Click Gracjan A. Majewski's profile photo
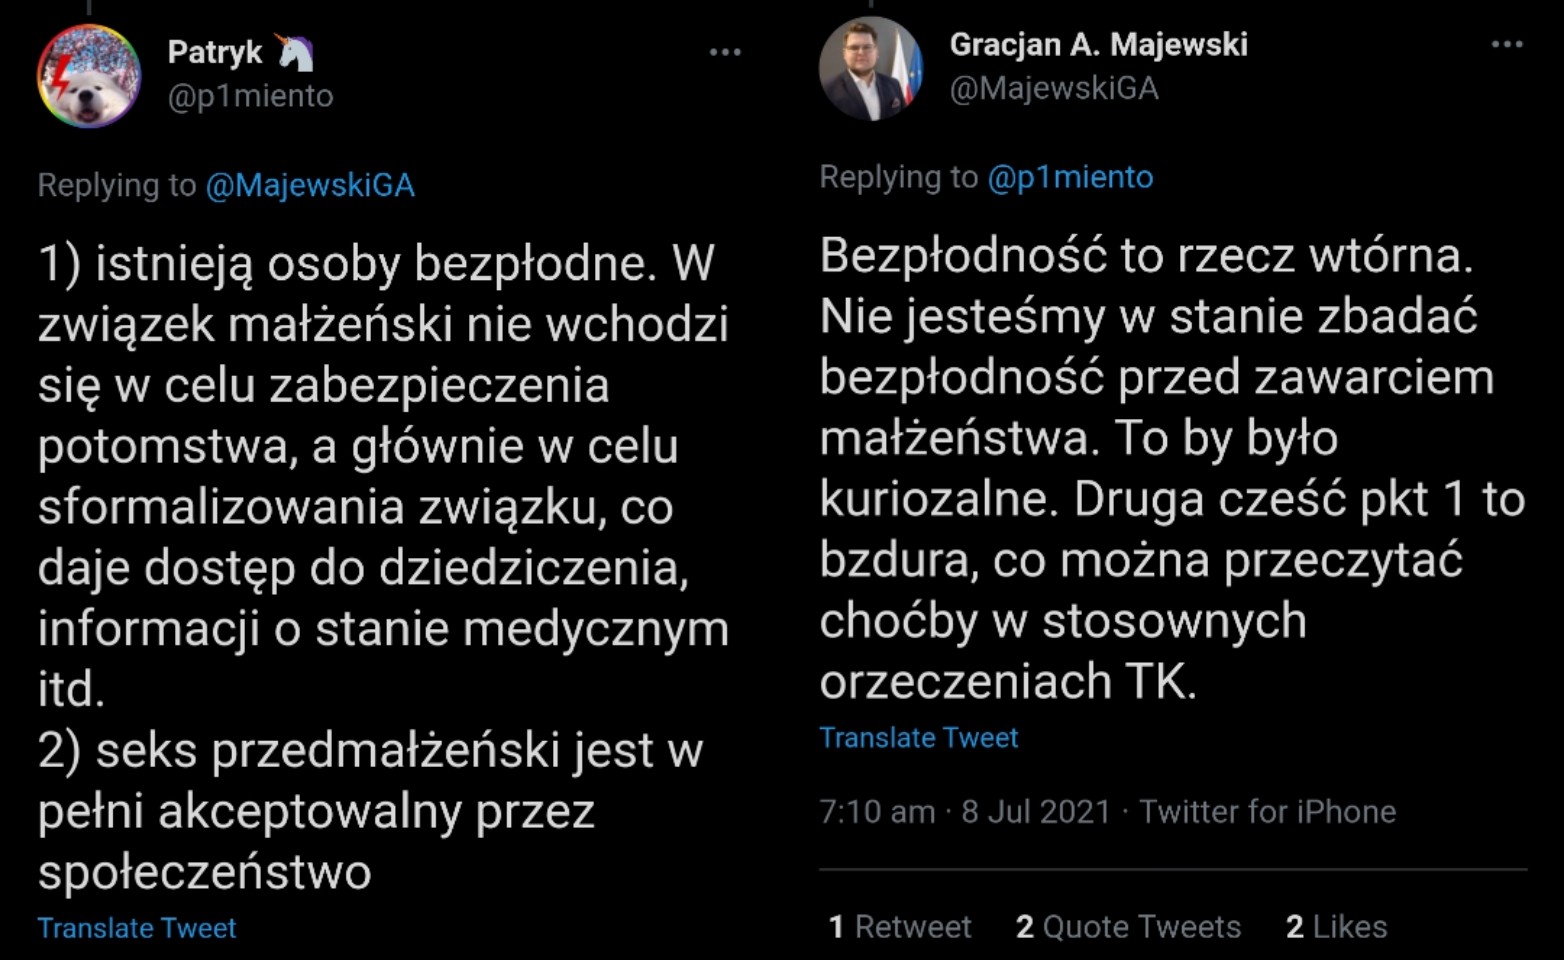The height and width of the screenshot is (960, 1564). (871, 68)
